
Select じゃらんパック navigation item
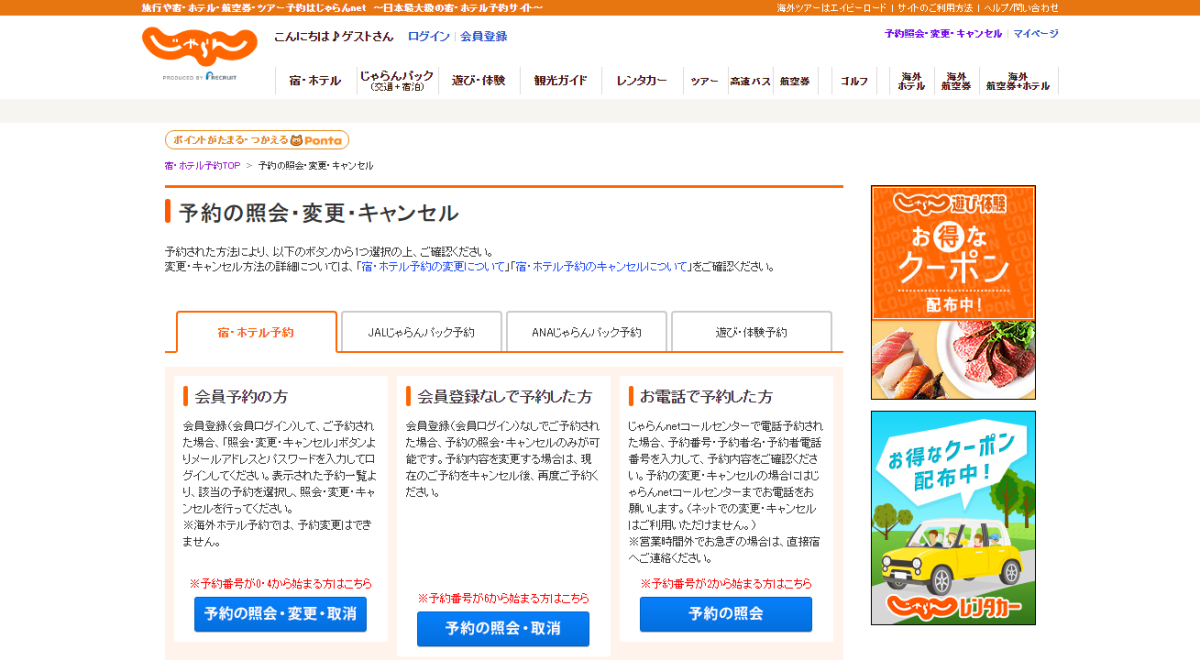[x=397, y=81]
